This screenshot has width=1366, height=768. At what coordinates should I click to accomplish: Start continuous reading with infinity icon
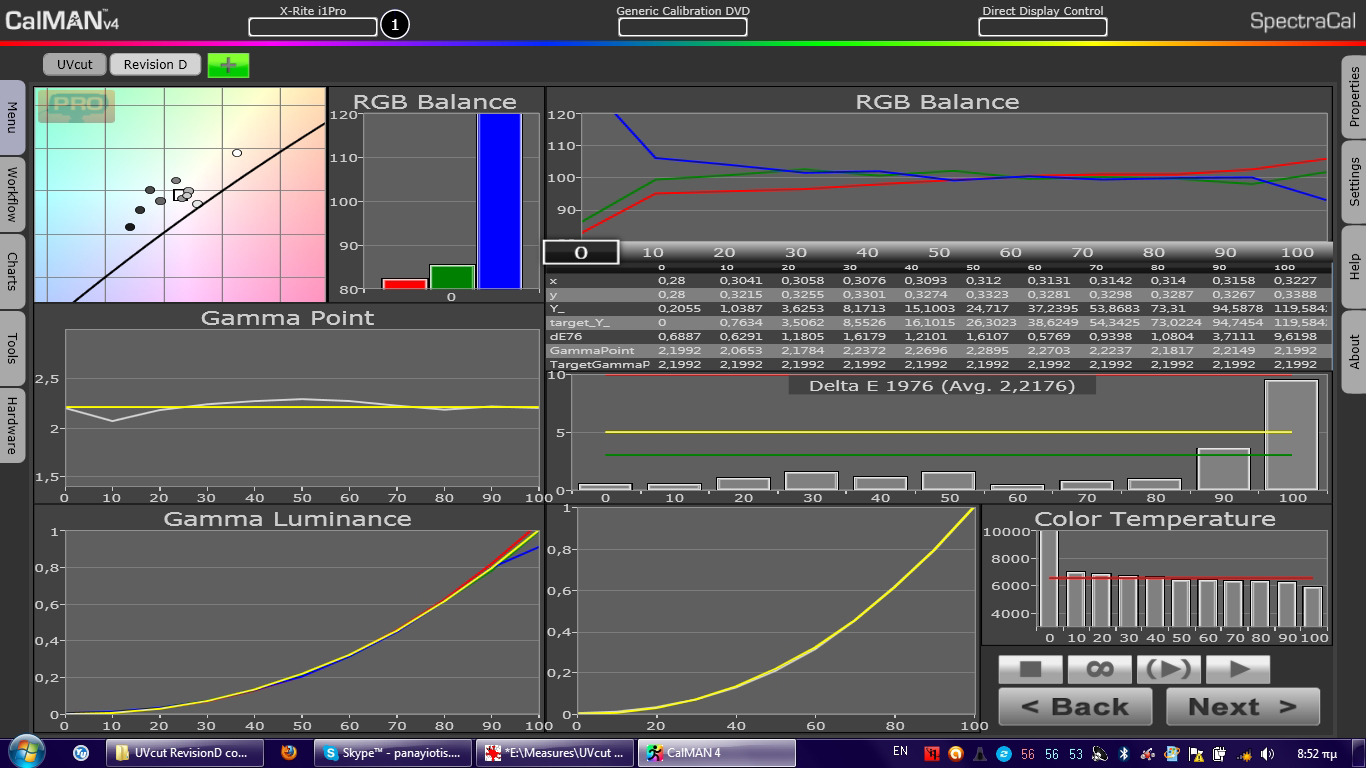coord(1099,669)
